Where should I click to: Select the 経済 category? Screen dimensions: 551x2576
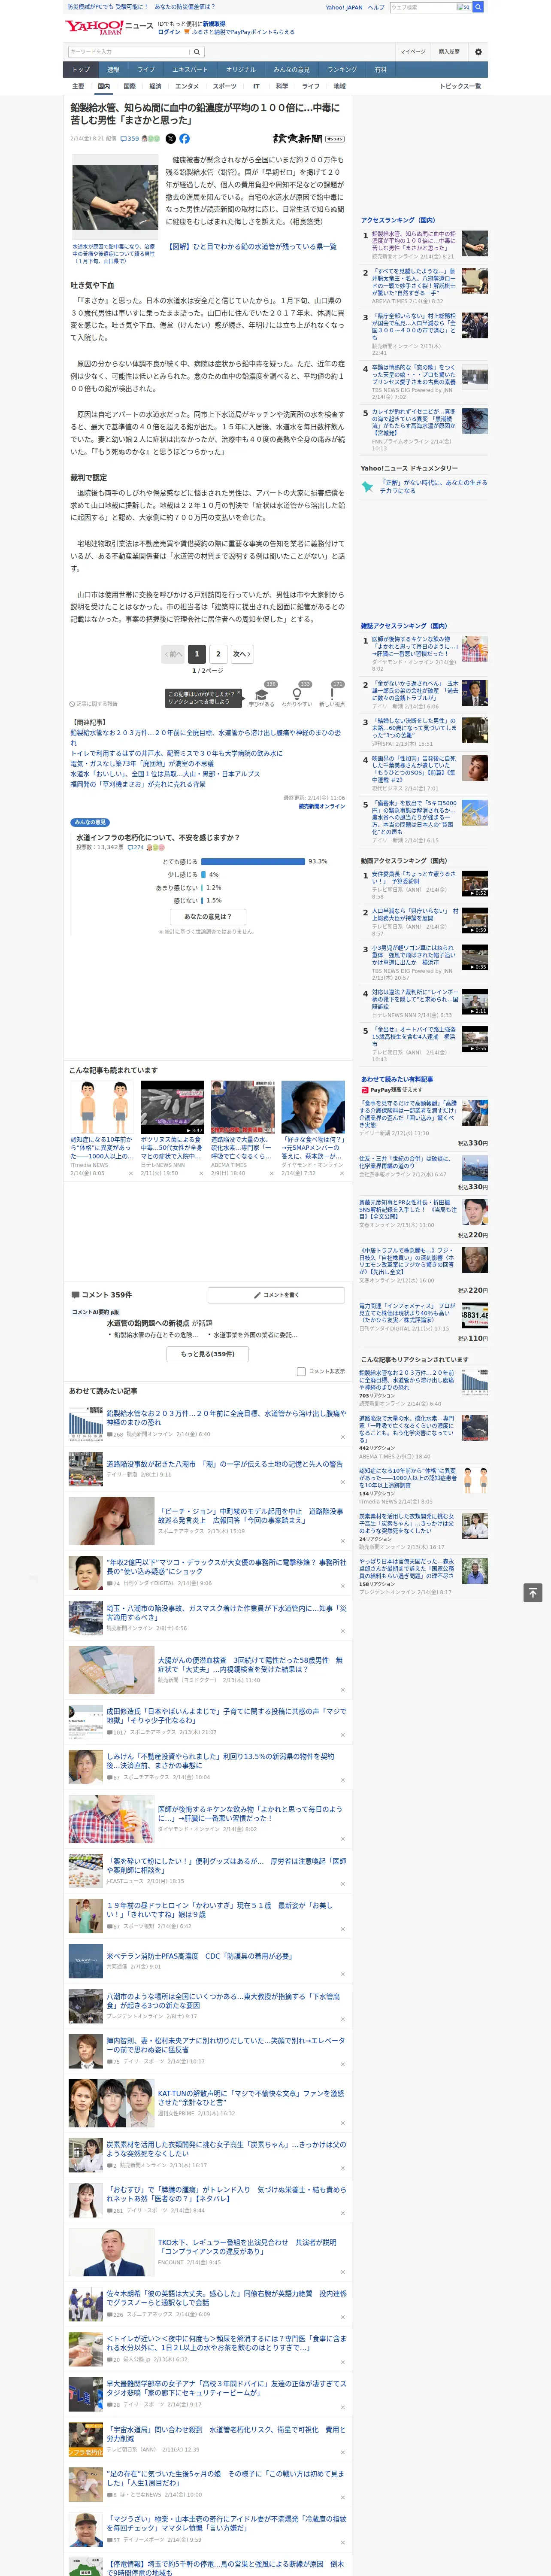coord(155,86)
